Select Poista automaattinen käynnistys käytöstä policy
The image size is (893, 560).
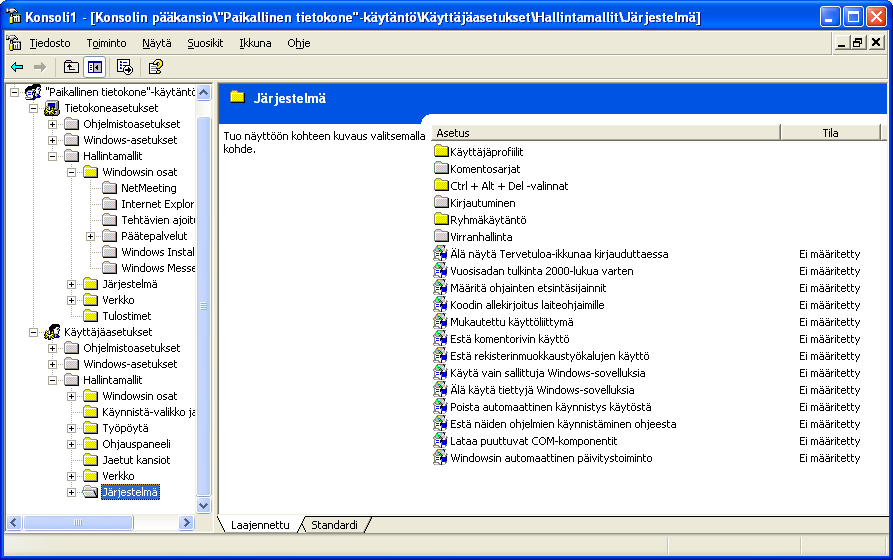pyautogui.click(x=551, y=407)
